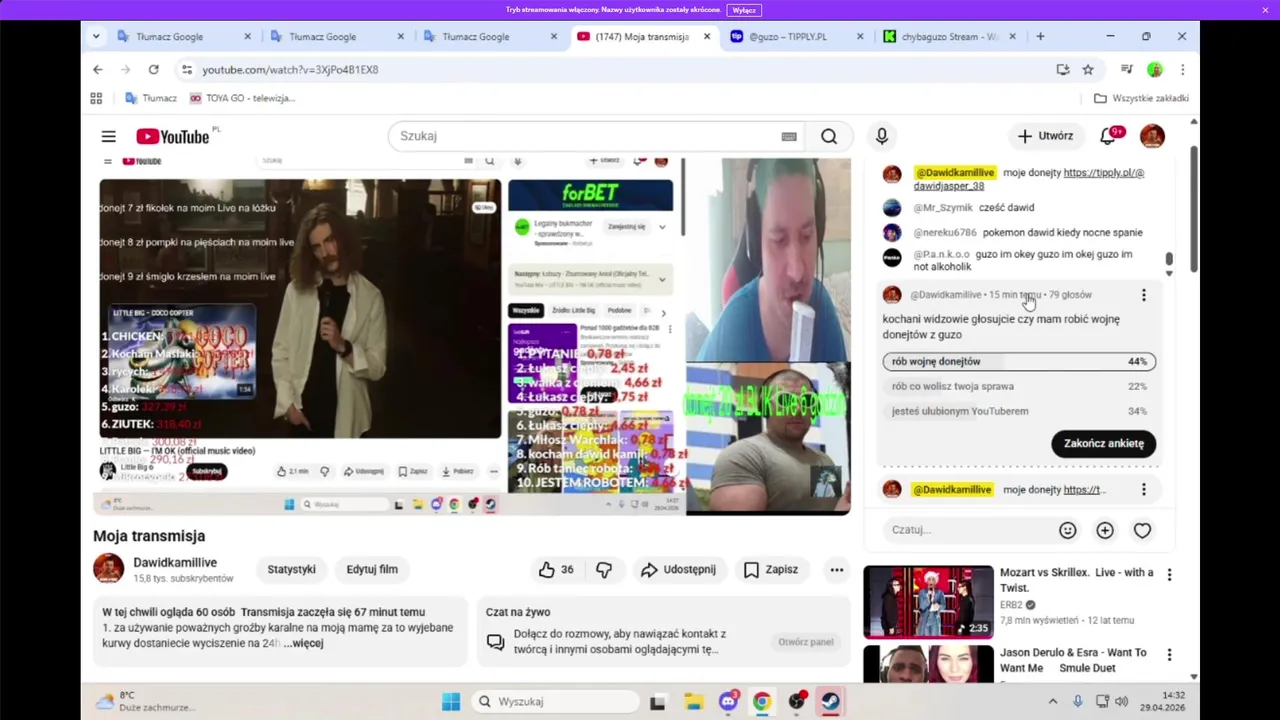This screenshot has height=720, width=1280.
Task: Start voice search with the microphone icon
Action: point(881,136)
